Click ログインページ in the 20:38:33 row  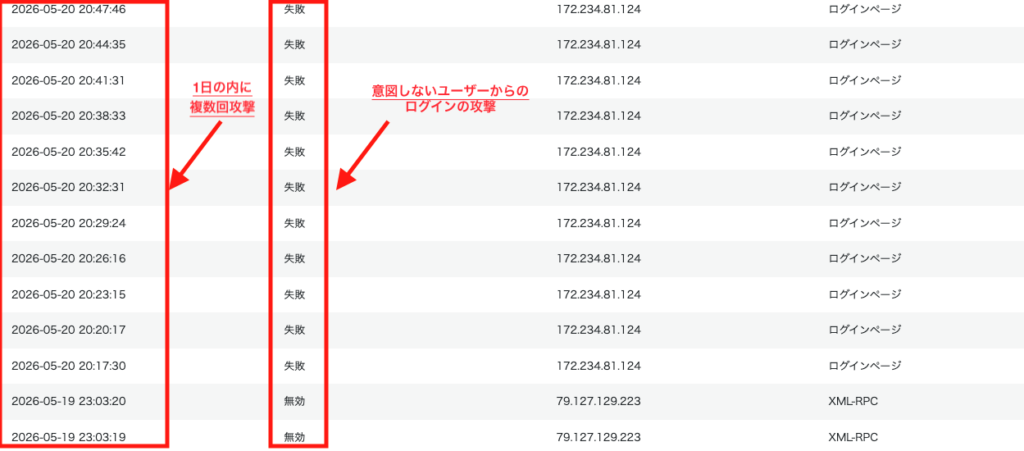(x=865, y=116)
